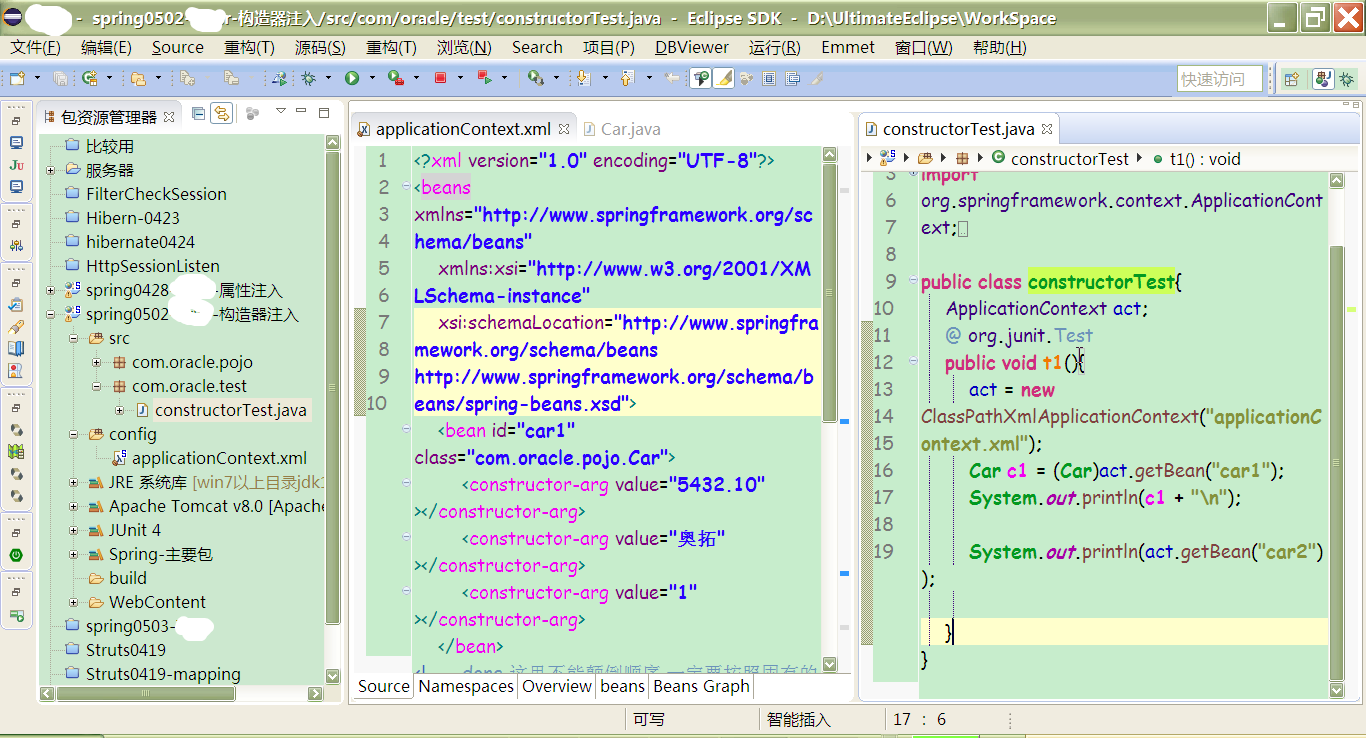Click the red Stop server toolbar icon

pos(440,78)
